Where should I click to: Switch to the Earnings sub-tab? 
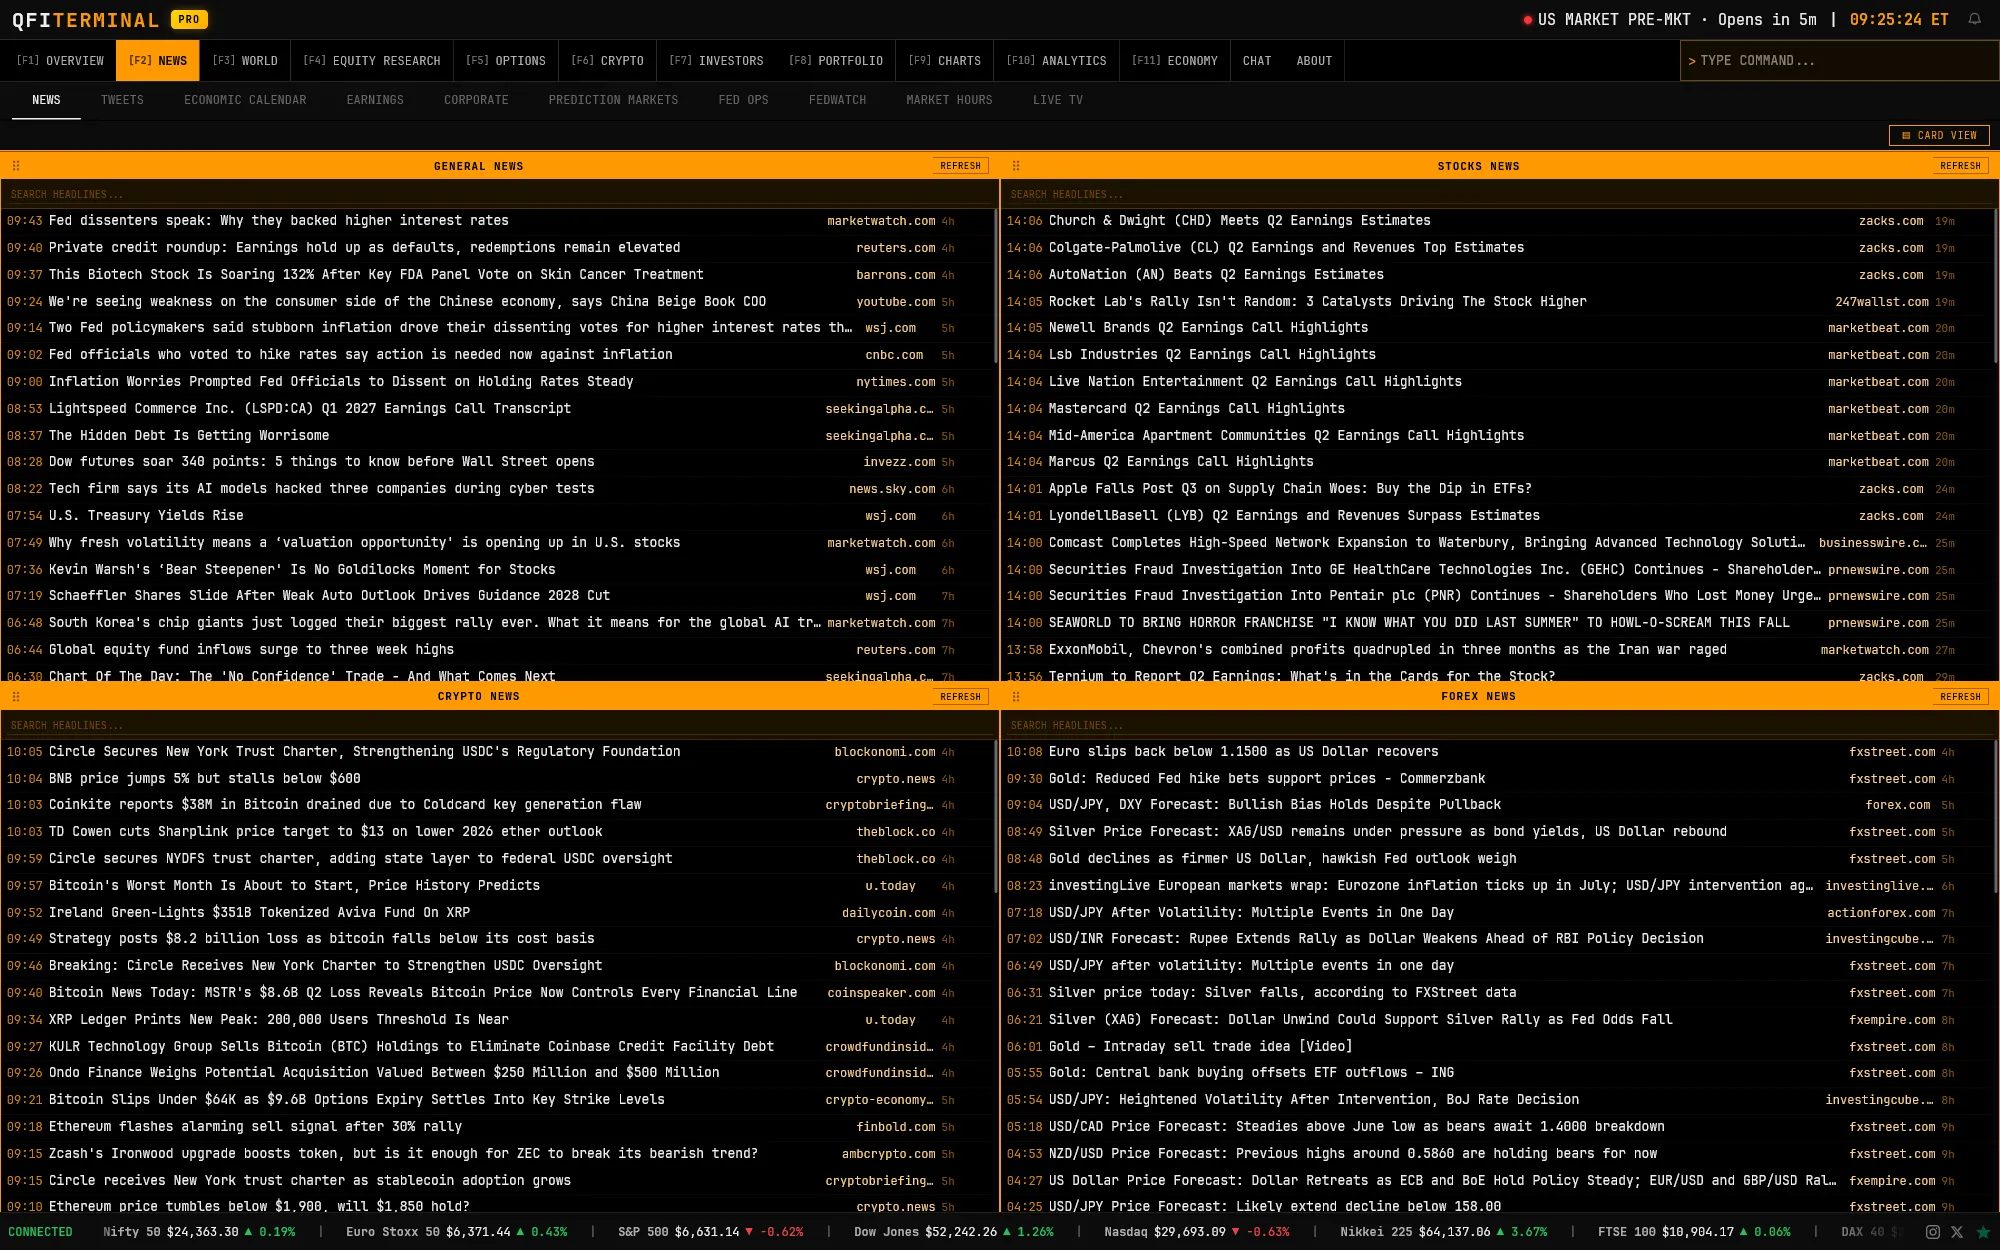[375, 100]
